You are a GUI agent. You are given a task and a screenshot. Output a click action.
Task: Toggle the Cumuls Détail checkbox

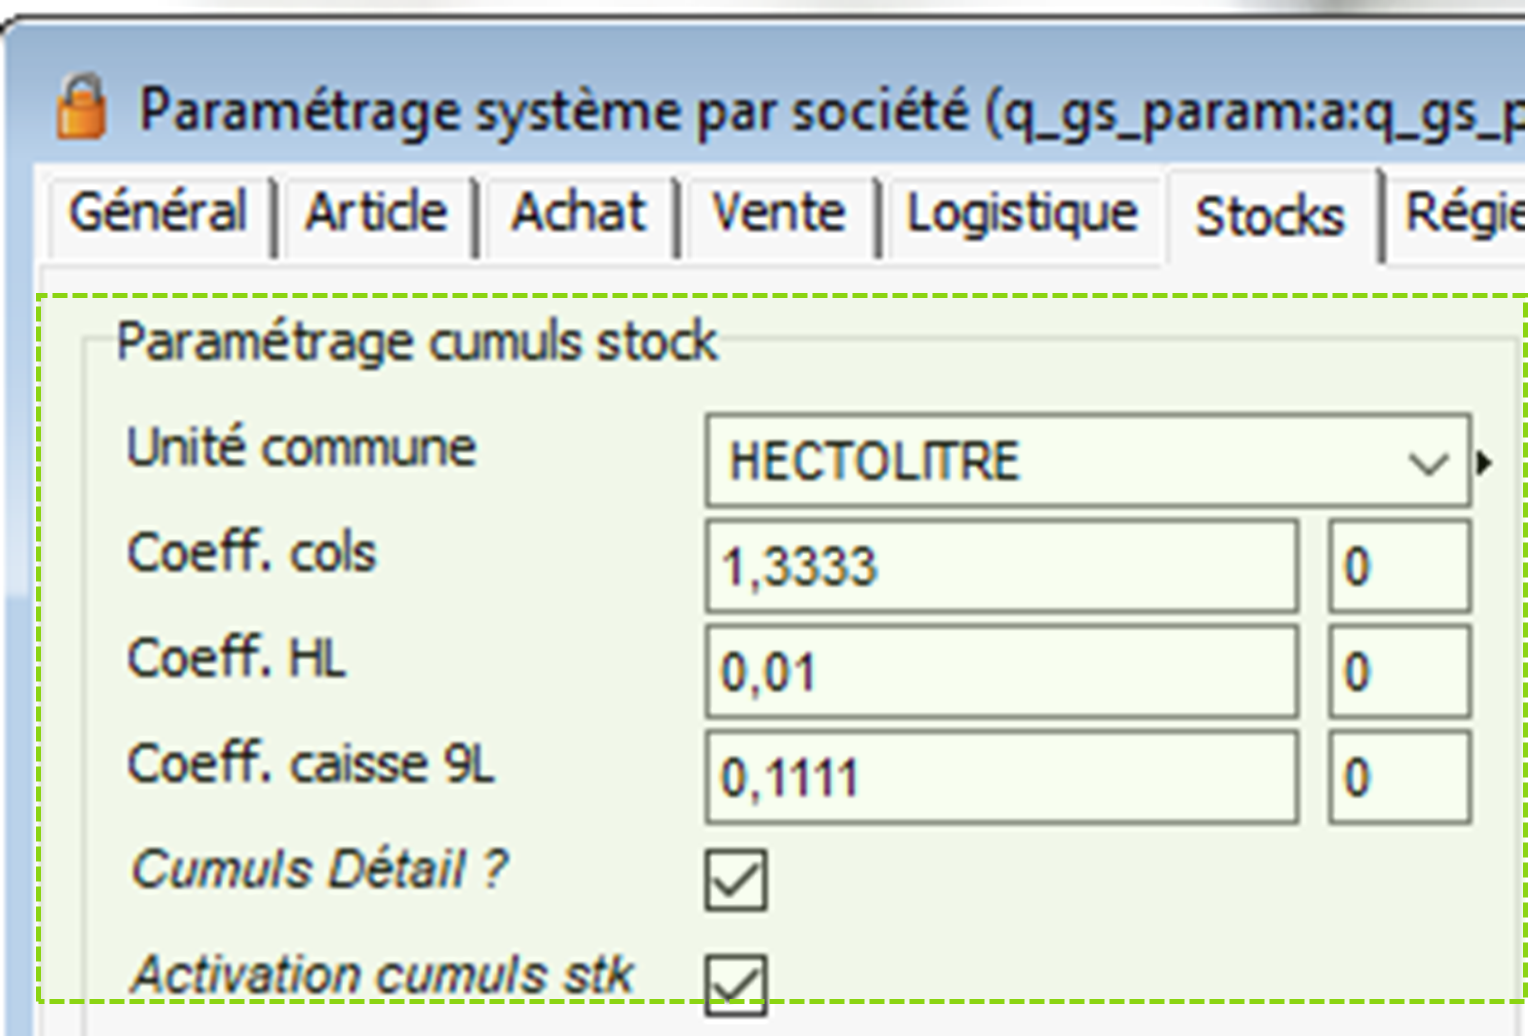click(736, 880)
